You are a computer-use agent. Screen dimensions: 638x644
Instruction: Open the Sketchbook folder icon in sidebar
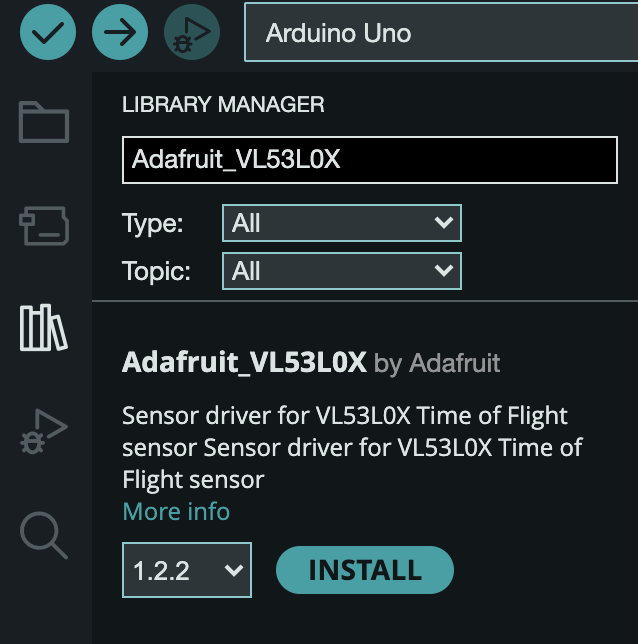pyautogui.click(x=44, y=122)
